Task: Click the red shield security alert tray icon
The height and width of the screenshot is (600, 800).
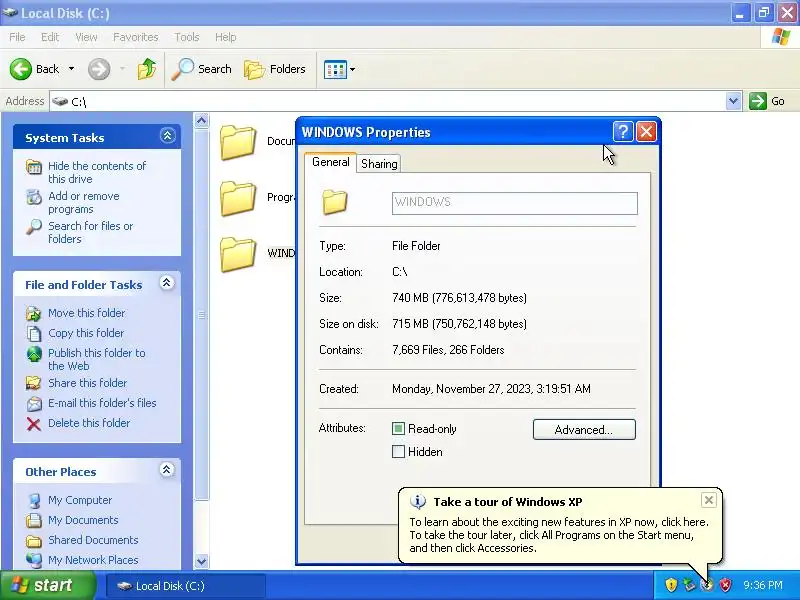Action: click(725, 585)
